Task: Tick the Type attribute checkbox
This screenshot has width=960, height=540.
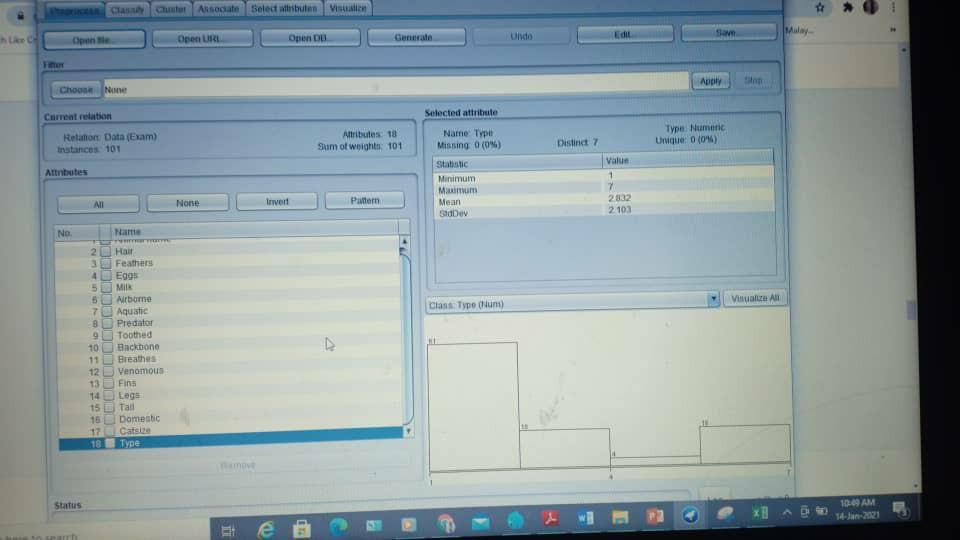Action: pyautogui.click(x=110, y=443)
